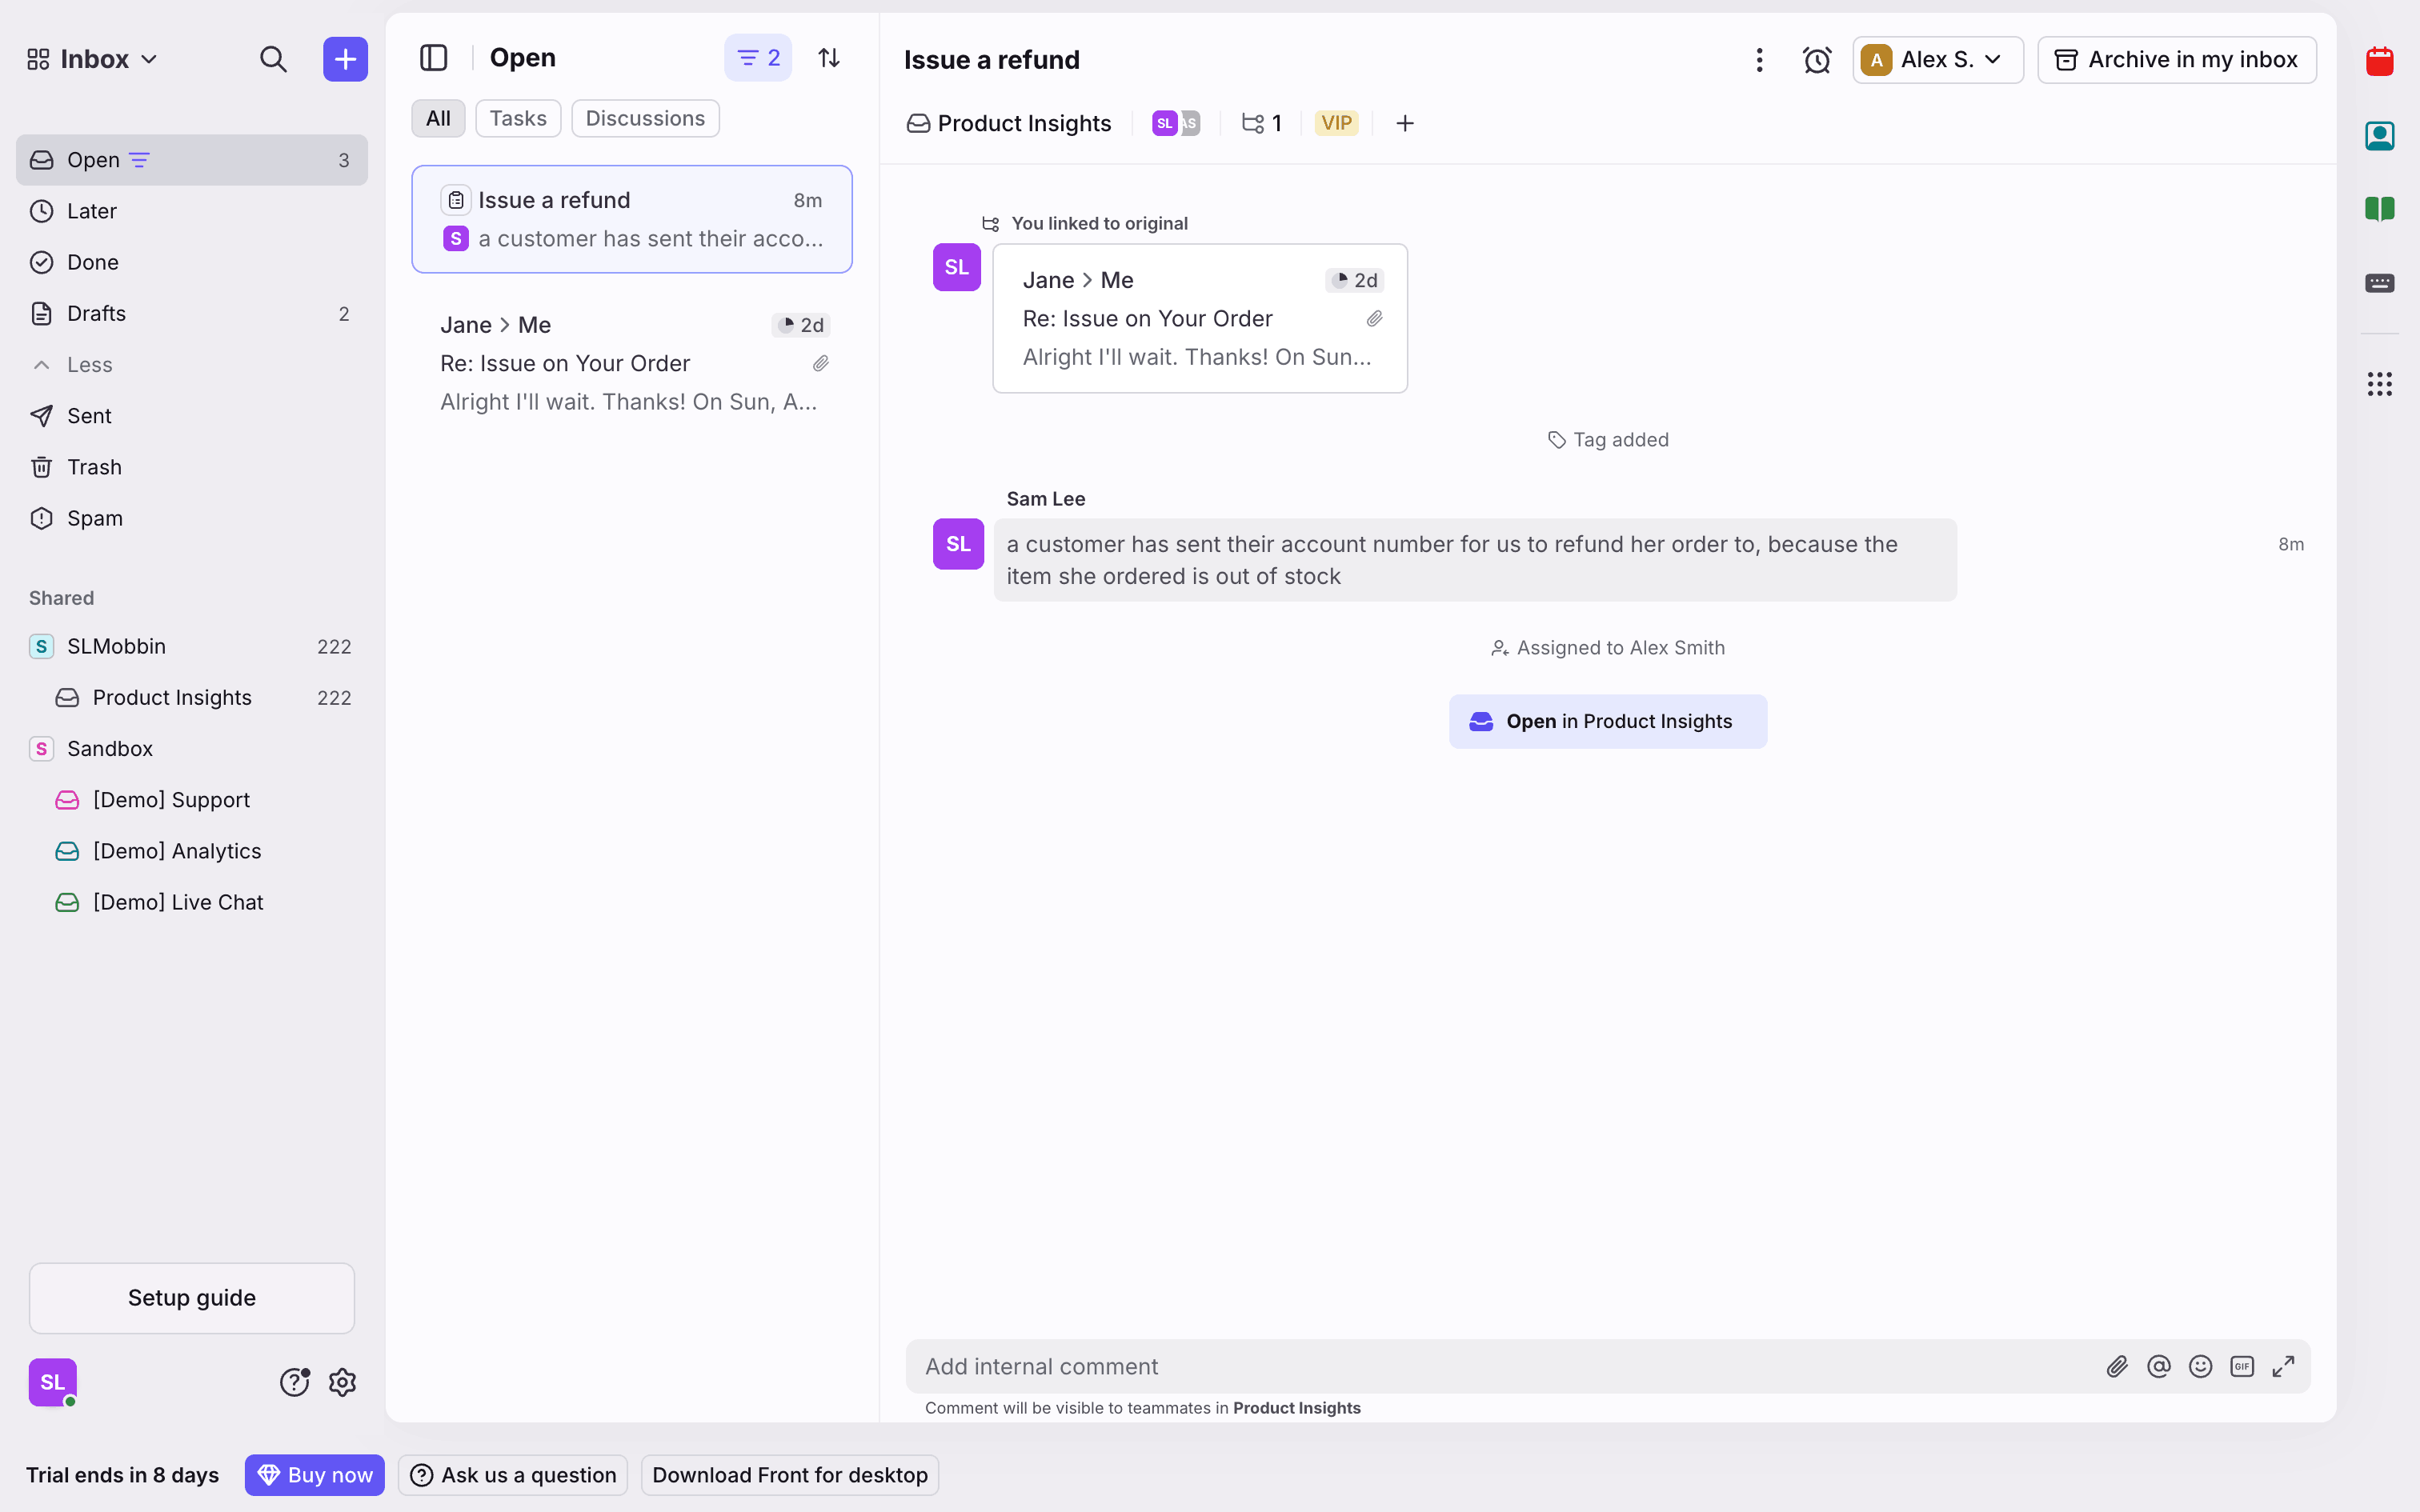Toggle the active filters button

(x=758, y=58)
